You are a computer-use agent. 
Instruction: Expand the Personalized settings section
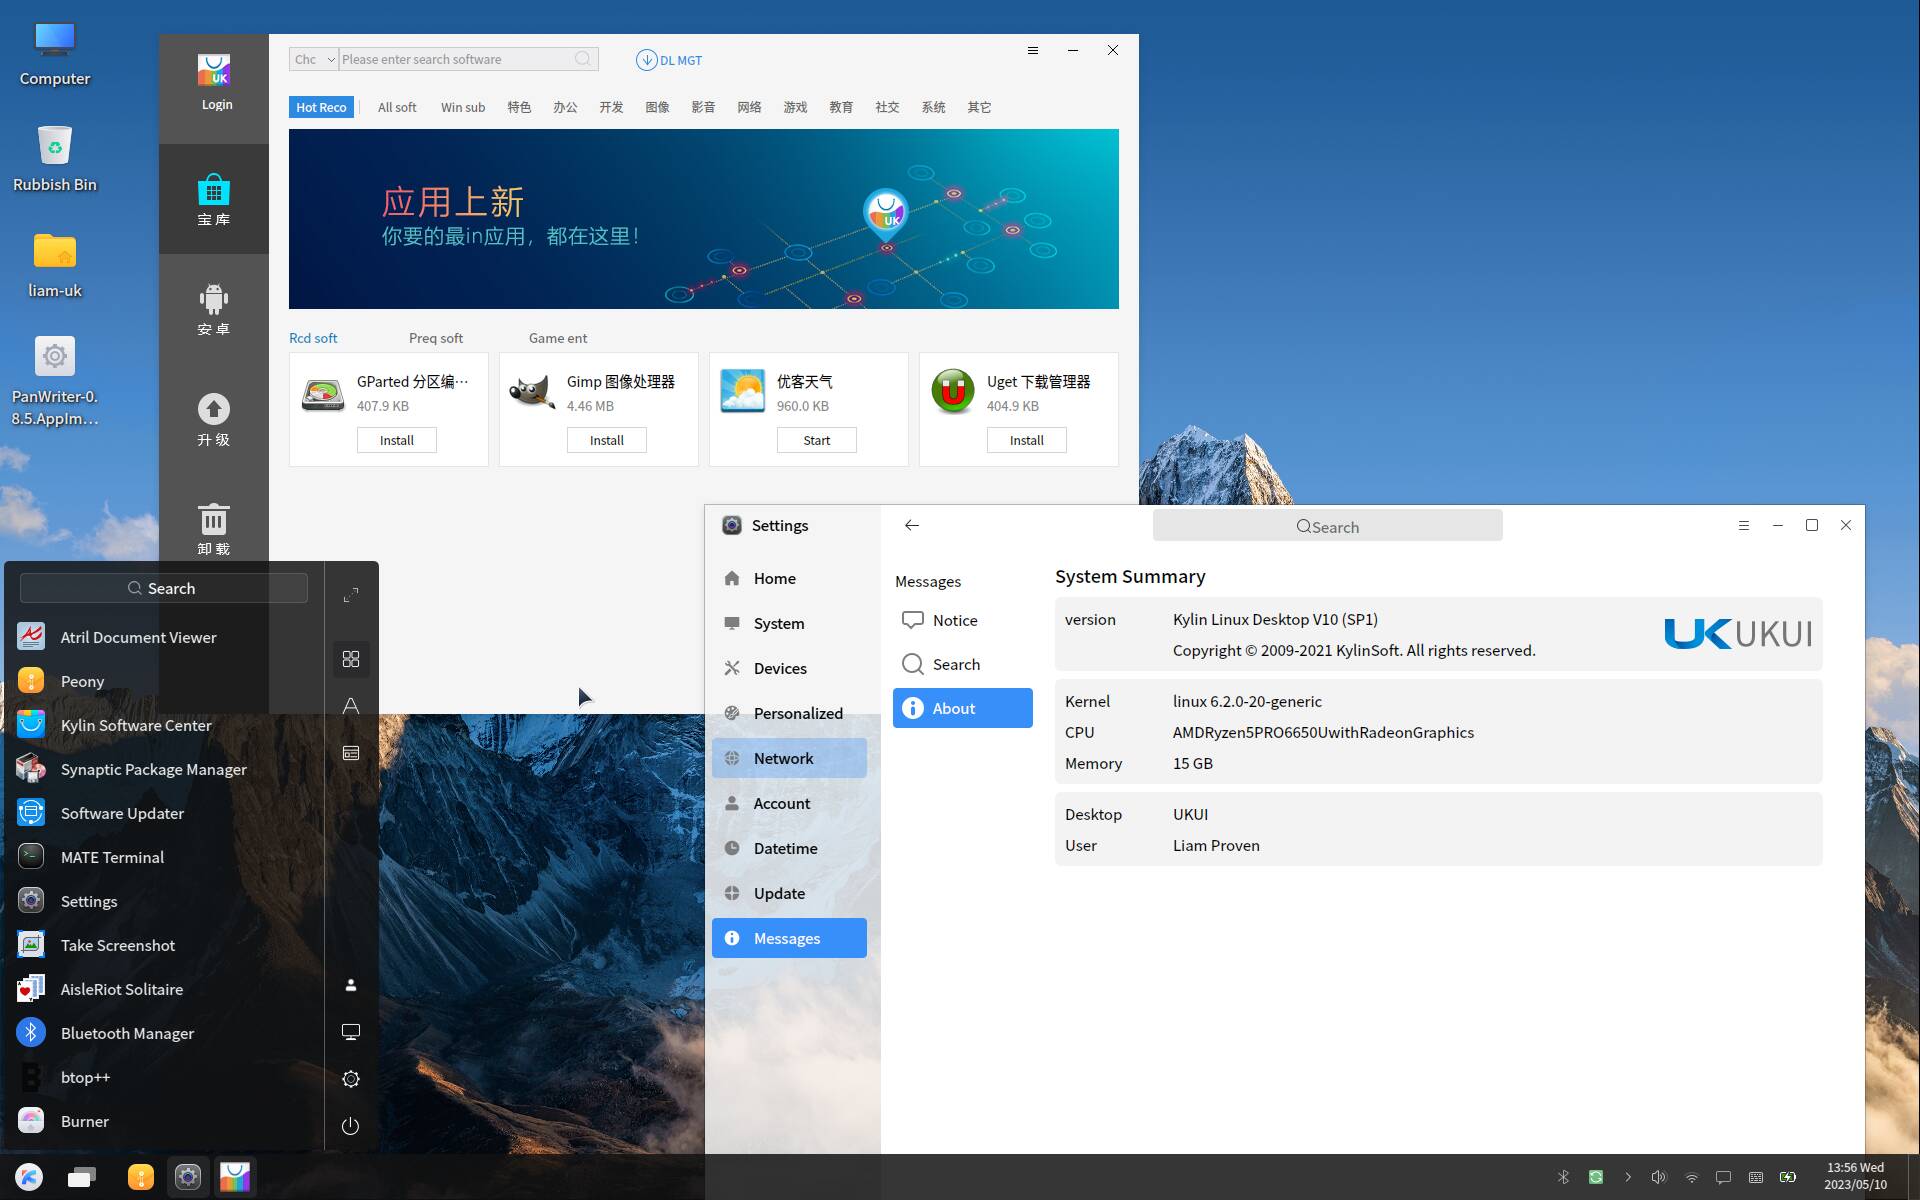796,712
